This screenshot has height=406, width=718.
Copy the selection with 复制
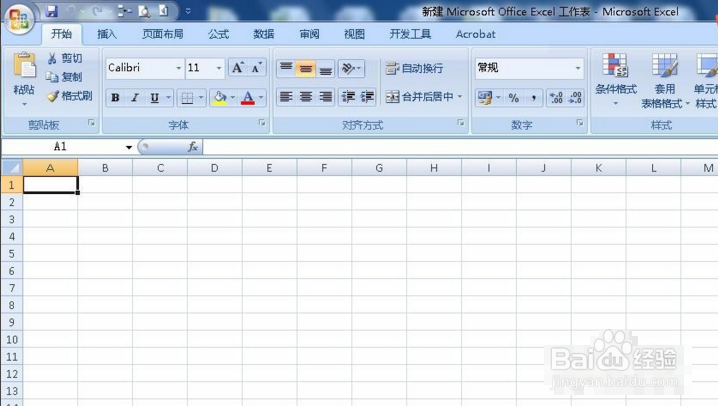[x=64, y=77]
